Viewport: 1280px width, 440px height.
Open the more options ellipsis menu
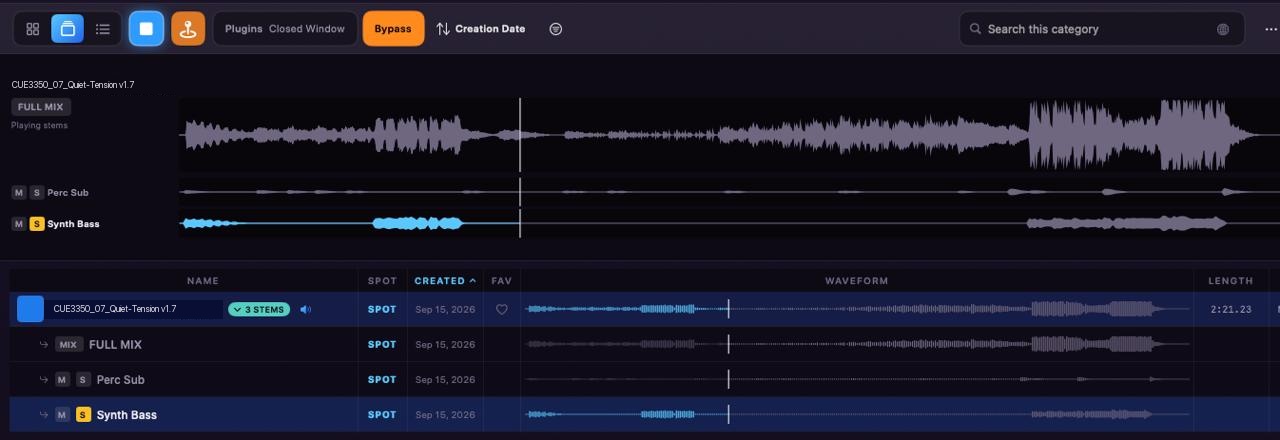[x=1270, y=29]
